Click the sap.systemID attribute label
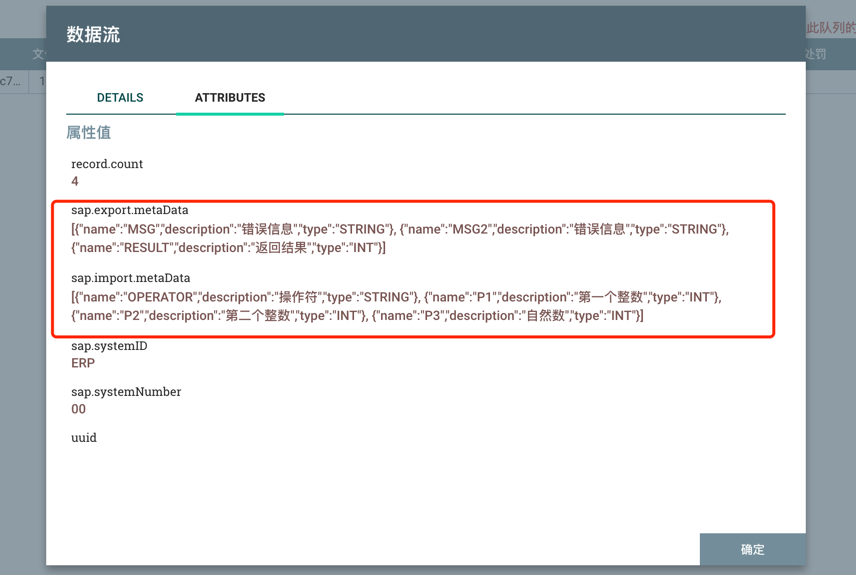Viewport: 856px width, 575px height. 109,346
